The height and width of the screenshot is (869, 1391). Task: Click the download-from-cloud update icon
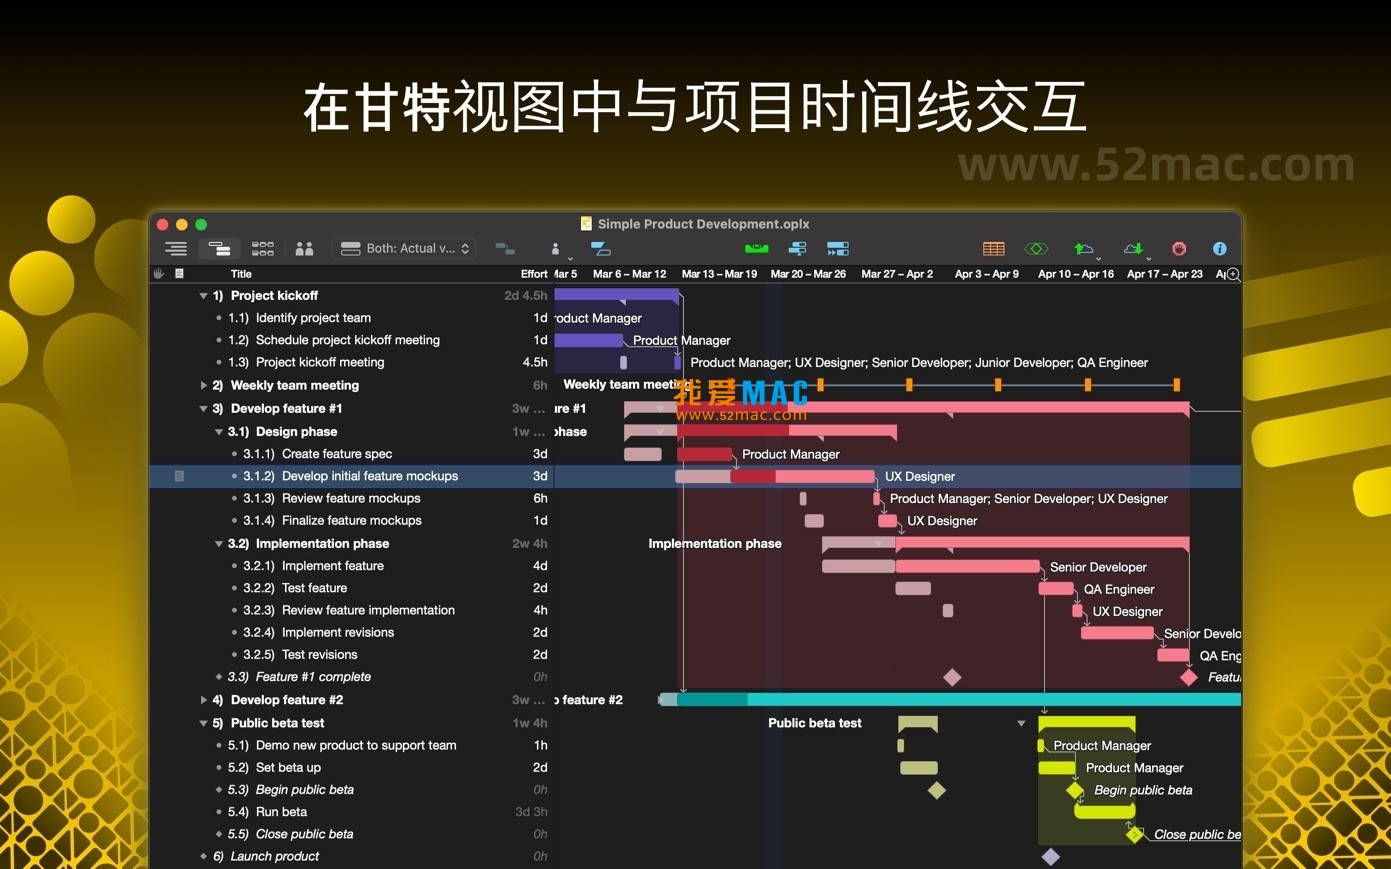pyautogui.click(x=1133, y=248)
